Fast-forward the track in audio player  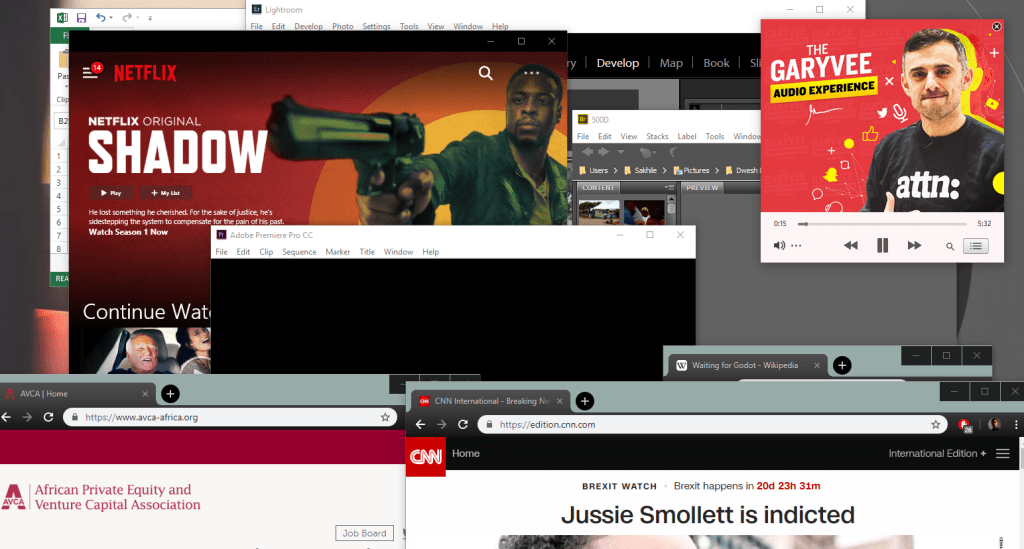(x=914, y=245)
